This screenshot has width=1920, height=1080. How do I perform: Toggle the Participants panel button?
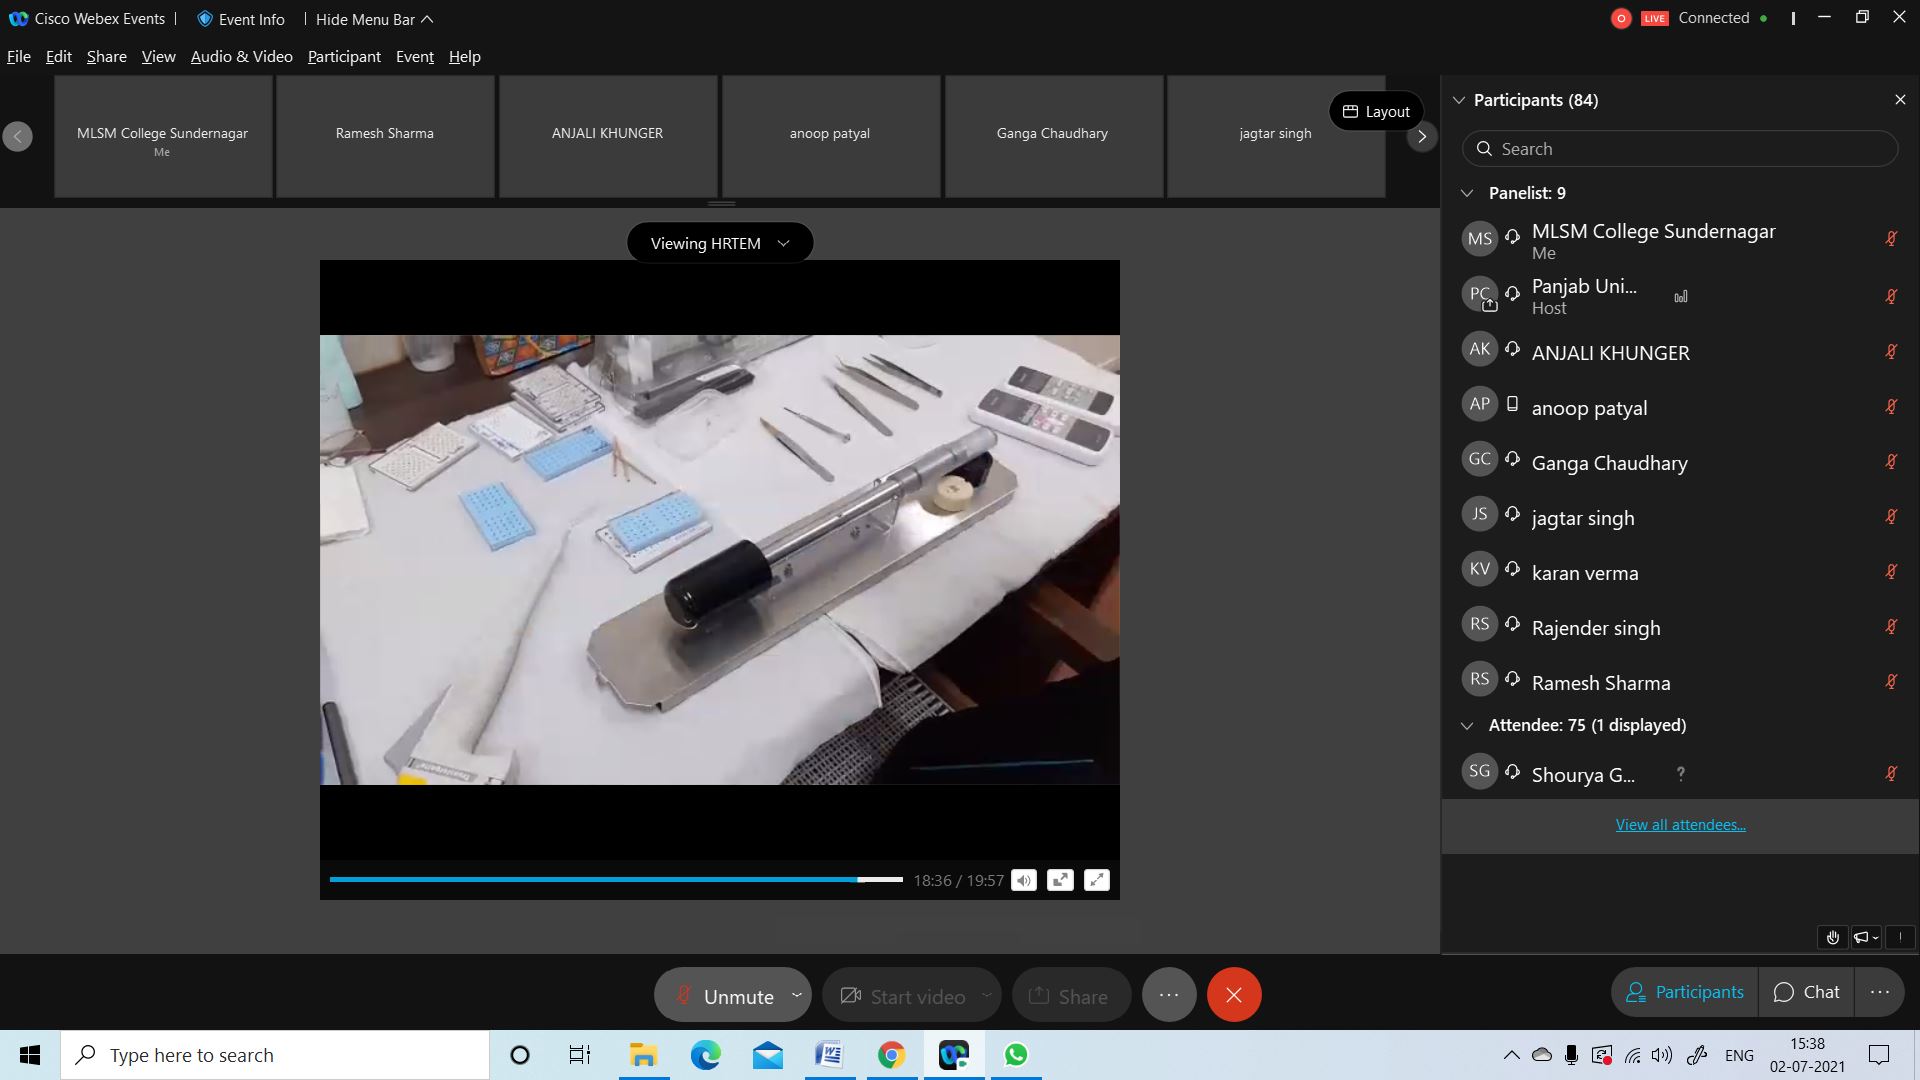(1685, 992)
